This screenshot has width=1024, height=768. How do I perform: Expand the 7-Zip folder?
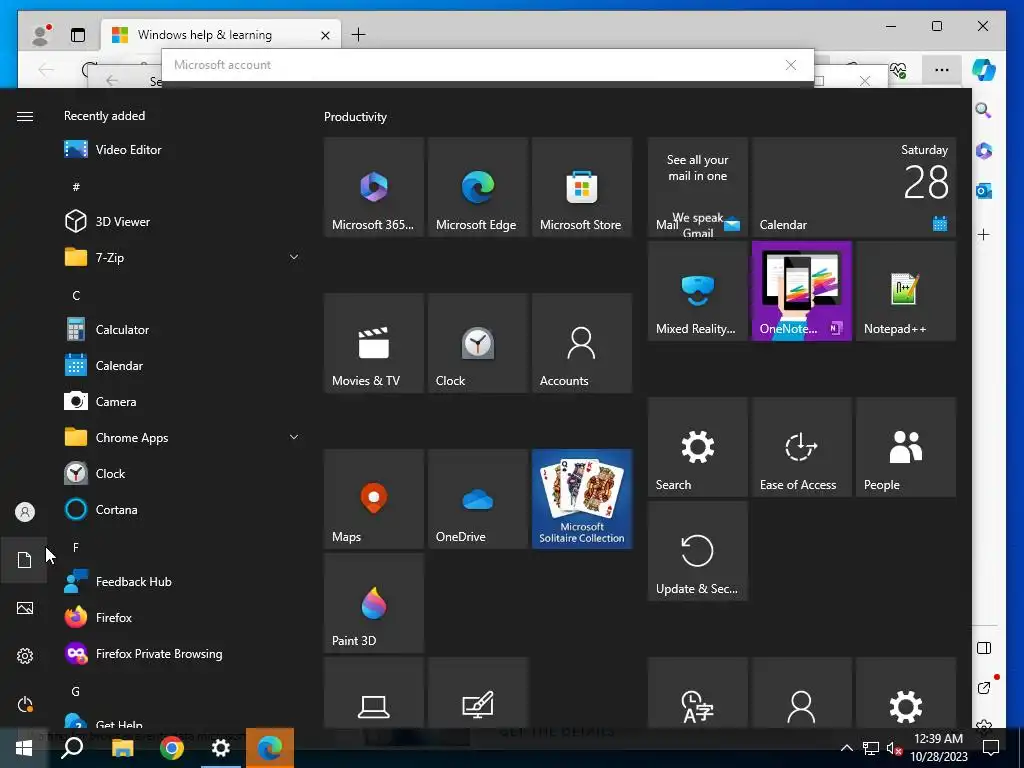tap(182, 257)
